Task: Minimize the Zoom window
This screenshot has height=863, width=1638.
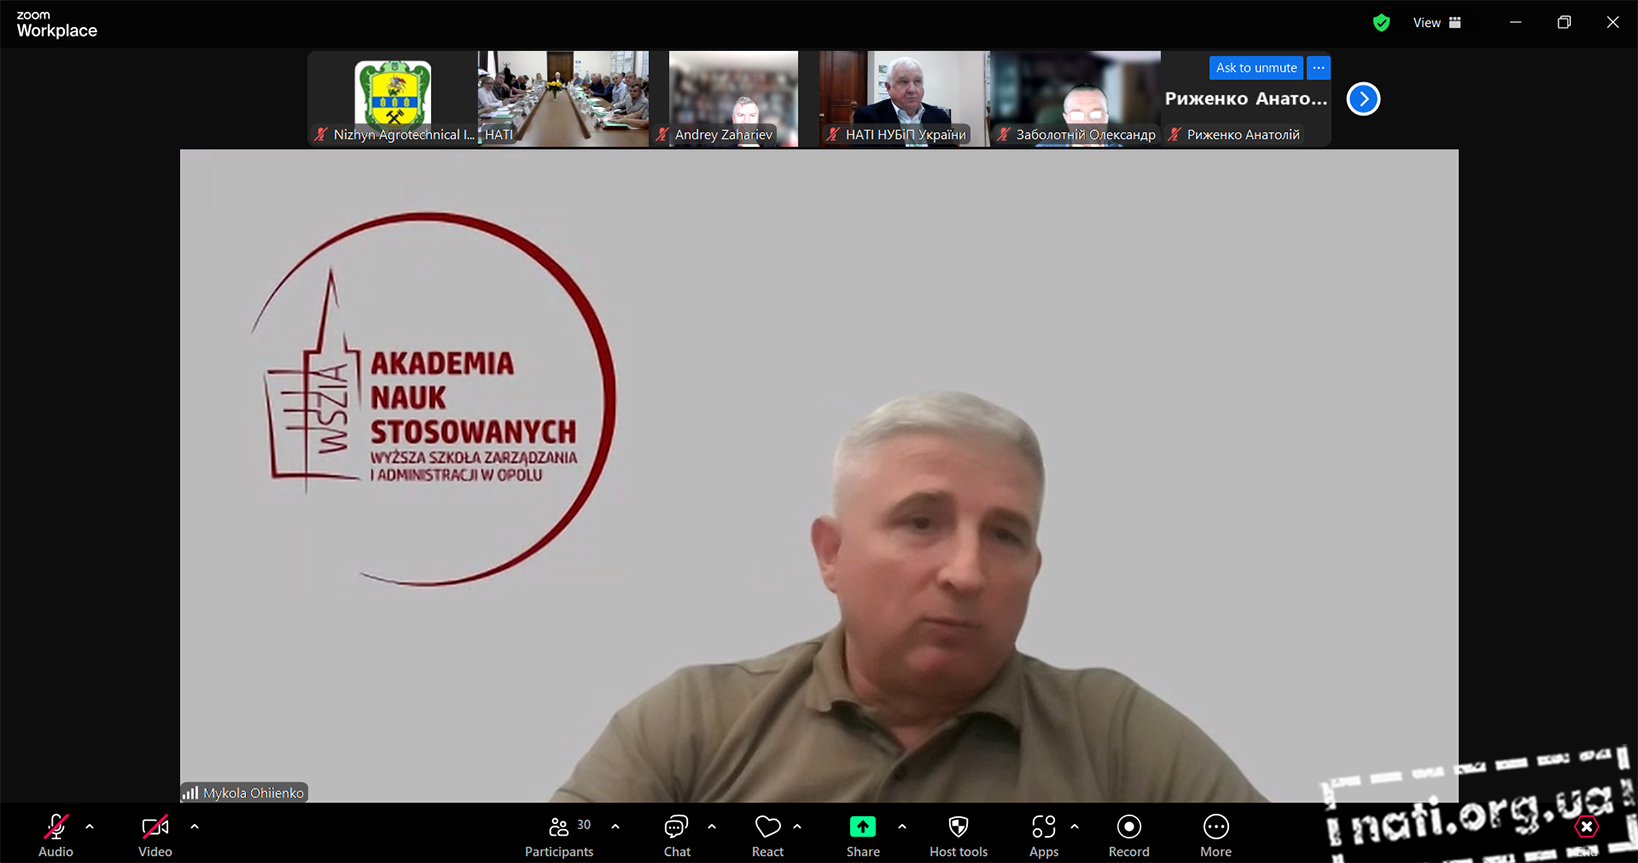Action: point(1516,22)
